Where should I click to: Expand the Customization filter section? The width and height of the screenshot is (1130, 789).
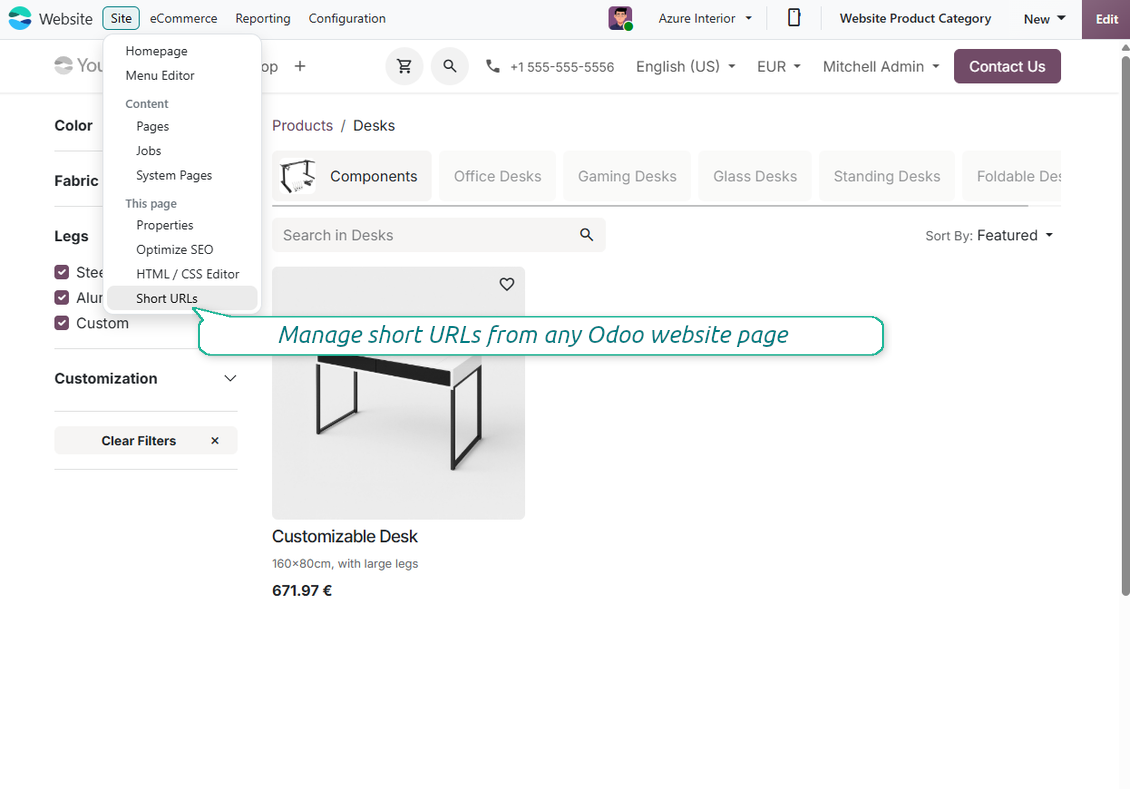click(146, 379)
